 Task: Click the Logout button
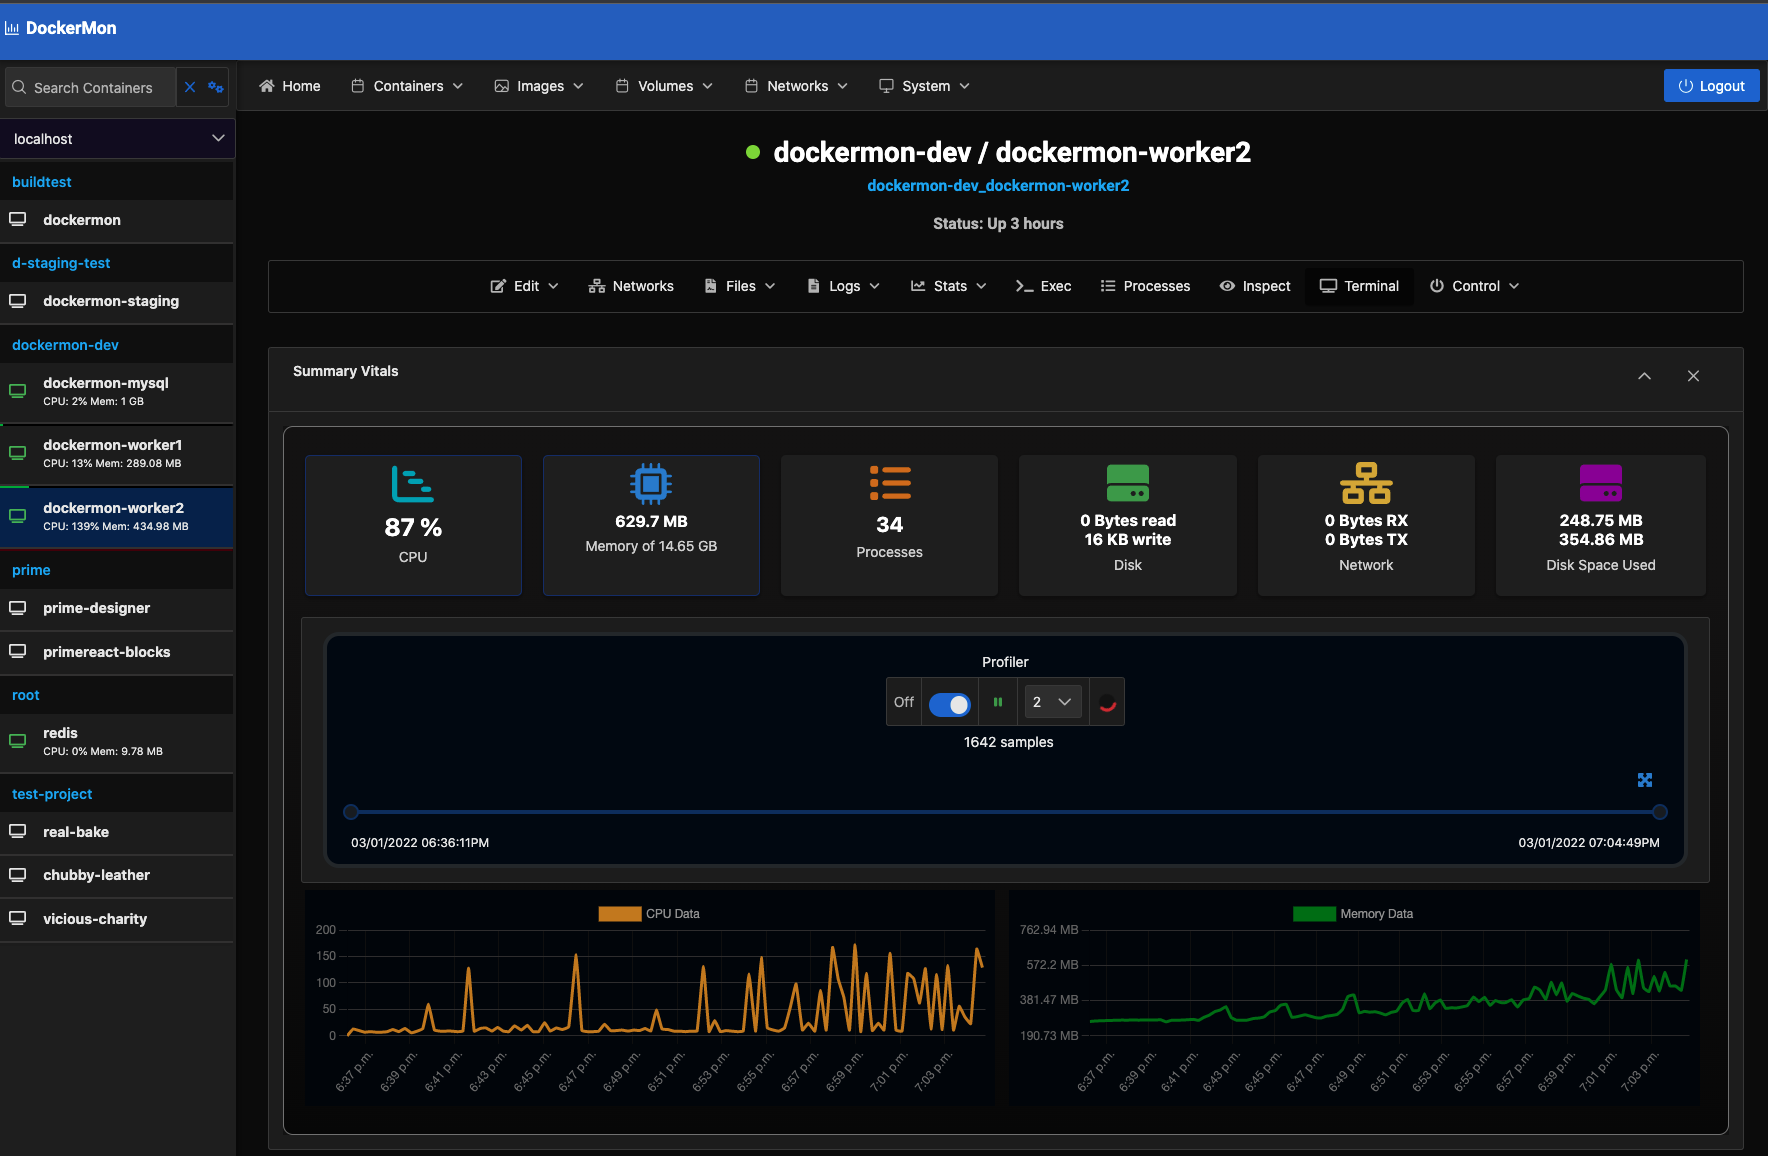(1711, 86)
